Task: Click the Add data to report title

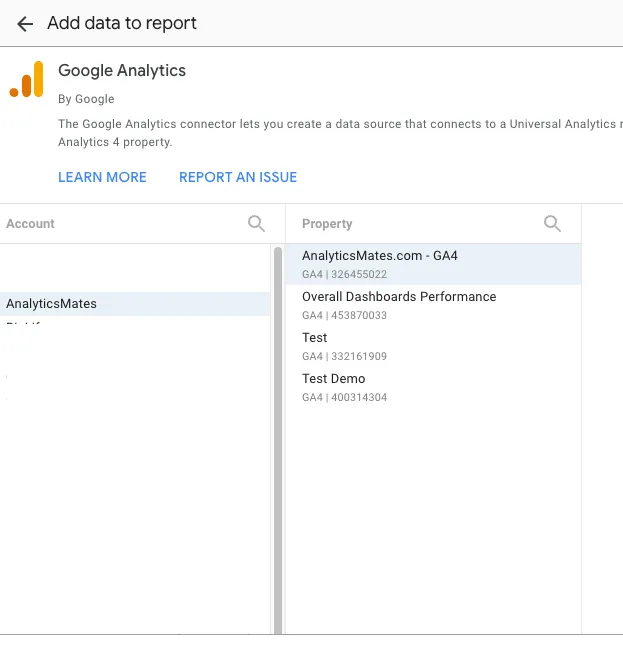Action: (122, 23)
